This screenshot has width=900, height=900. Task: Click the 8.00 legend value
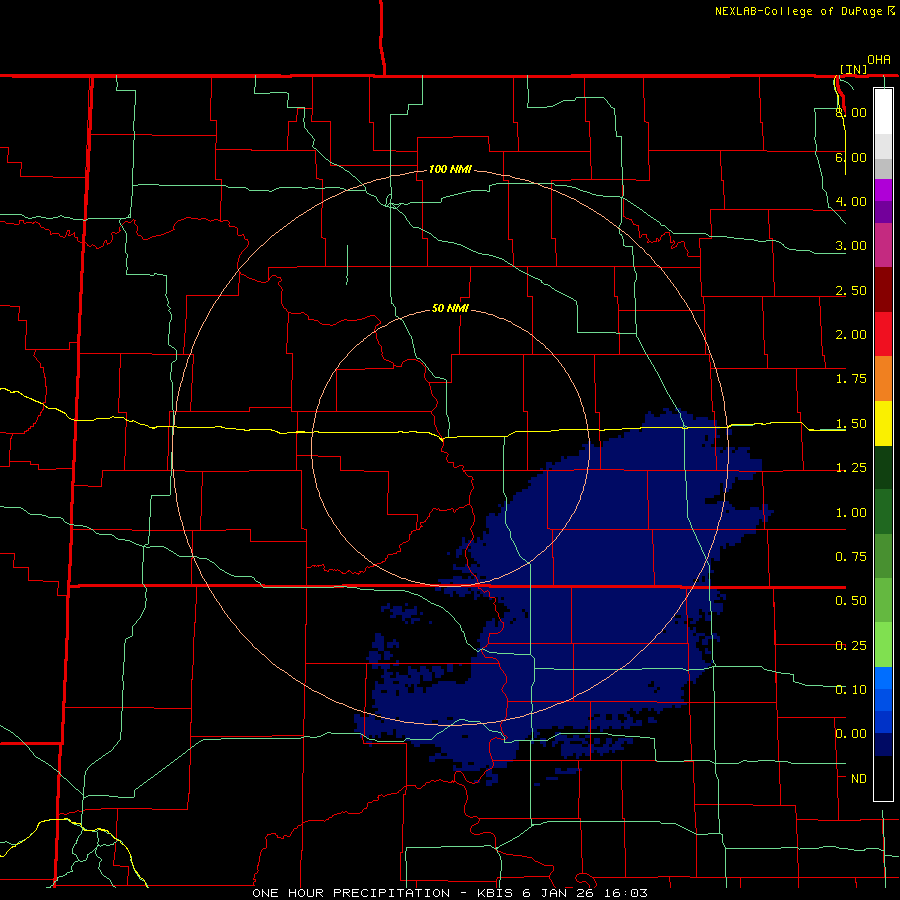[x=851, y=112]
